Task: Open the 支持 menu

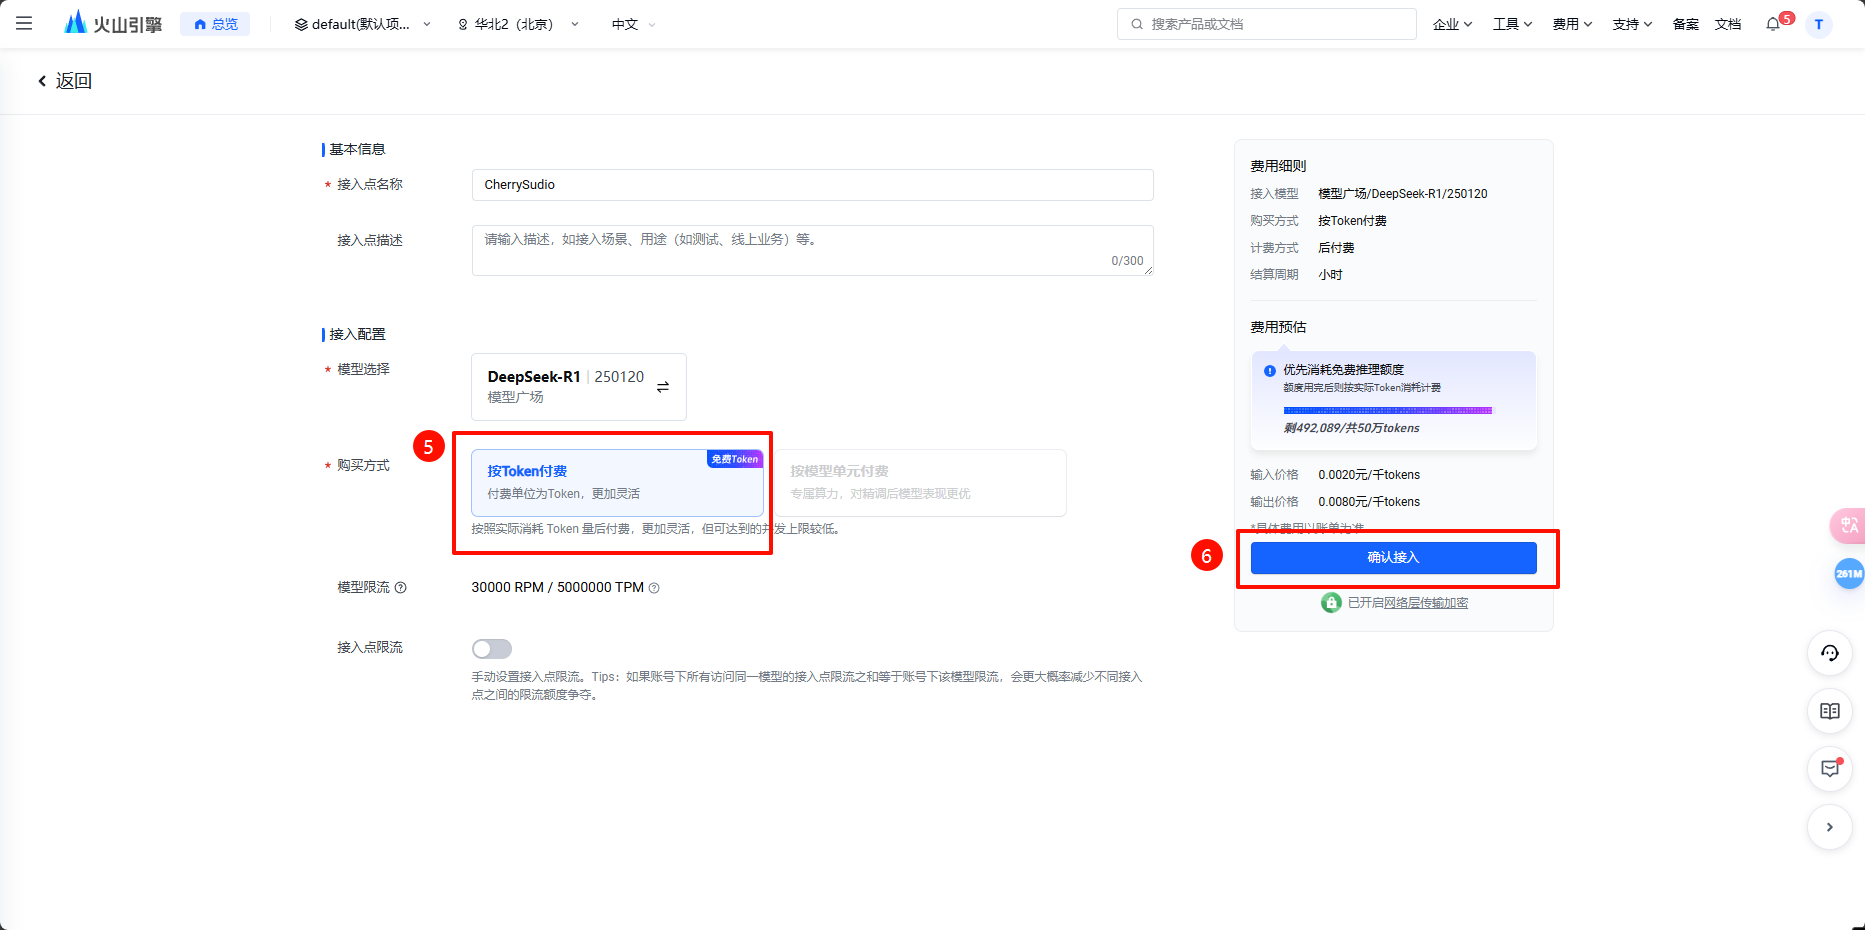Action: coord(1632,24)
